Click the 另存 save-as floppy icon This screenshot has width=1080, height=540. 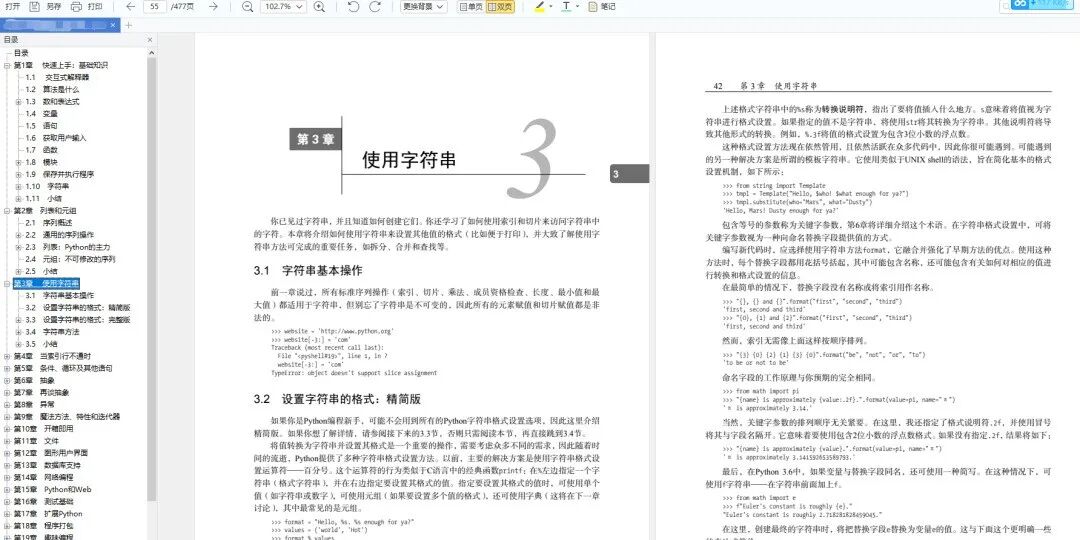[34, 6]
